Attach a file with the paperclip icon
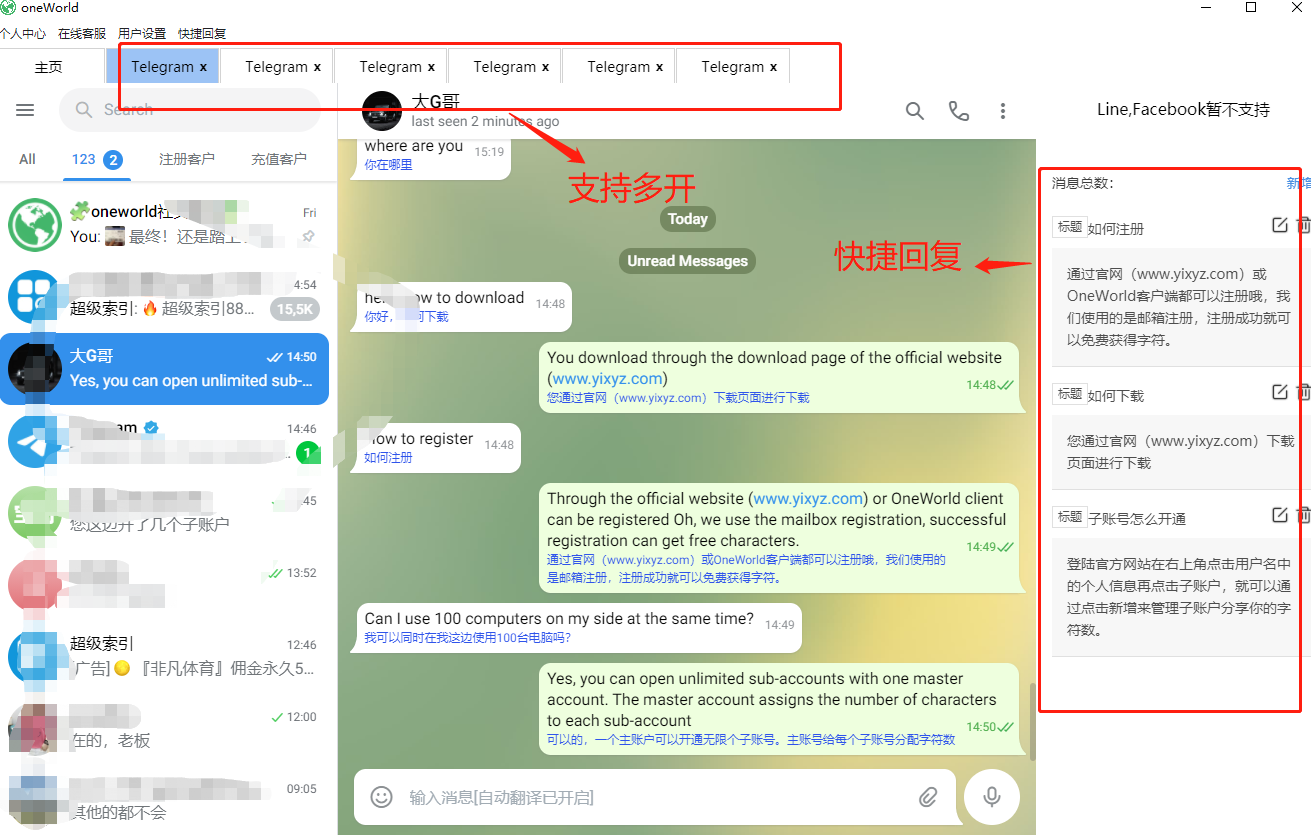 (x=929, y=797)
